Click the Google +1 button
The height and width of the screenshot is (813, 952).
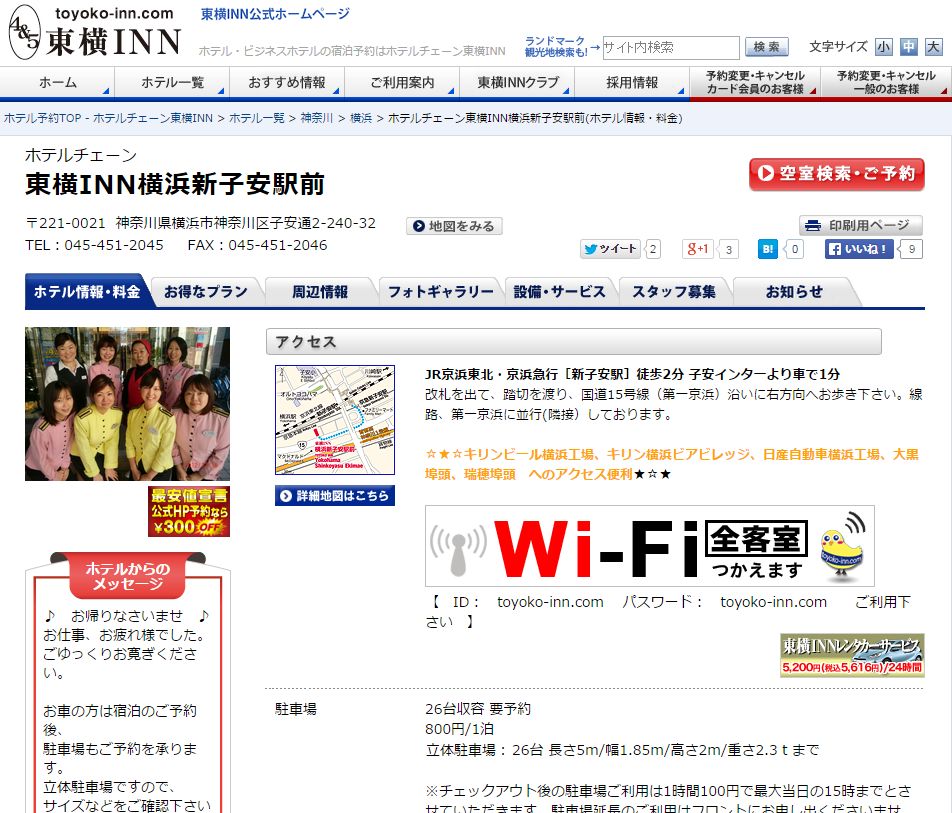point(698,249)
